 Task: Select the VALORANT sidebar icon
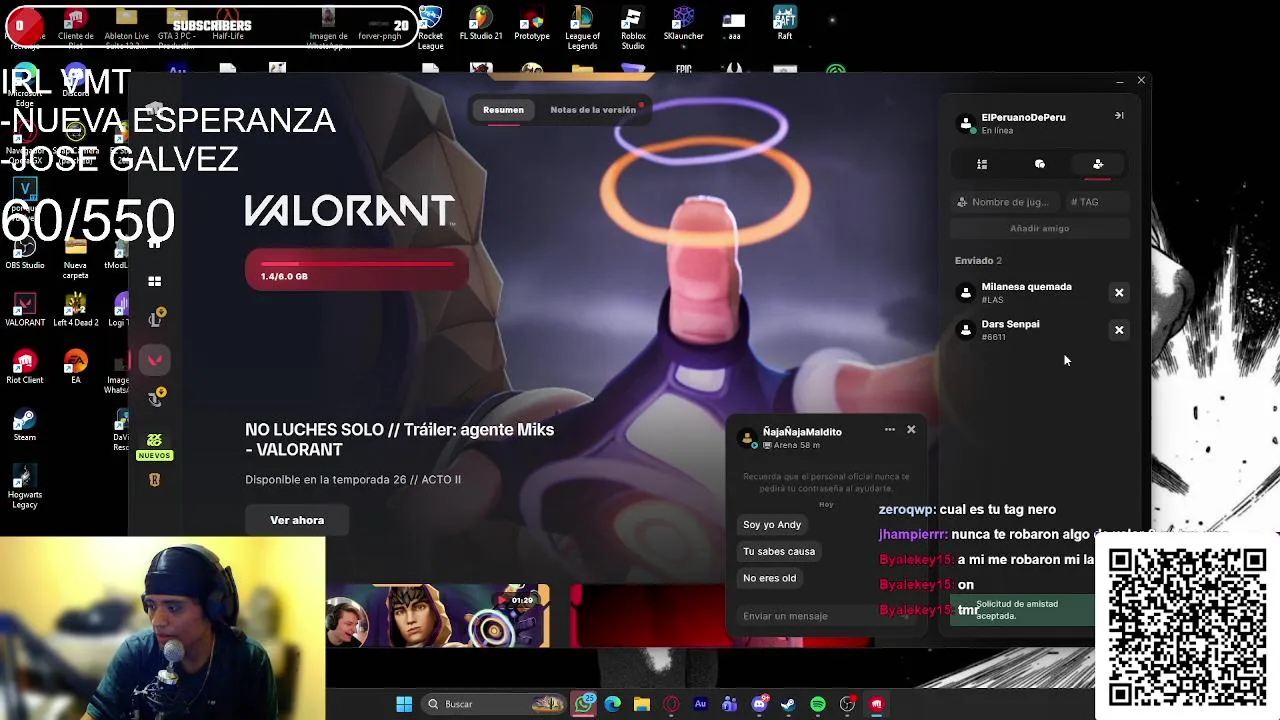point(155,360)
